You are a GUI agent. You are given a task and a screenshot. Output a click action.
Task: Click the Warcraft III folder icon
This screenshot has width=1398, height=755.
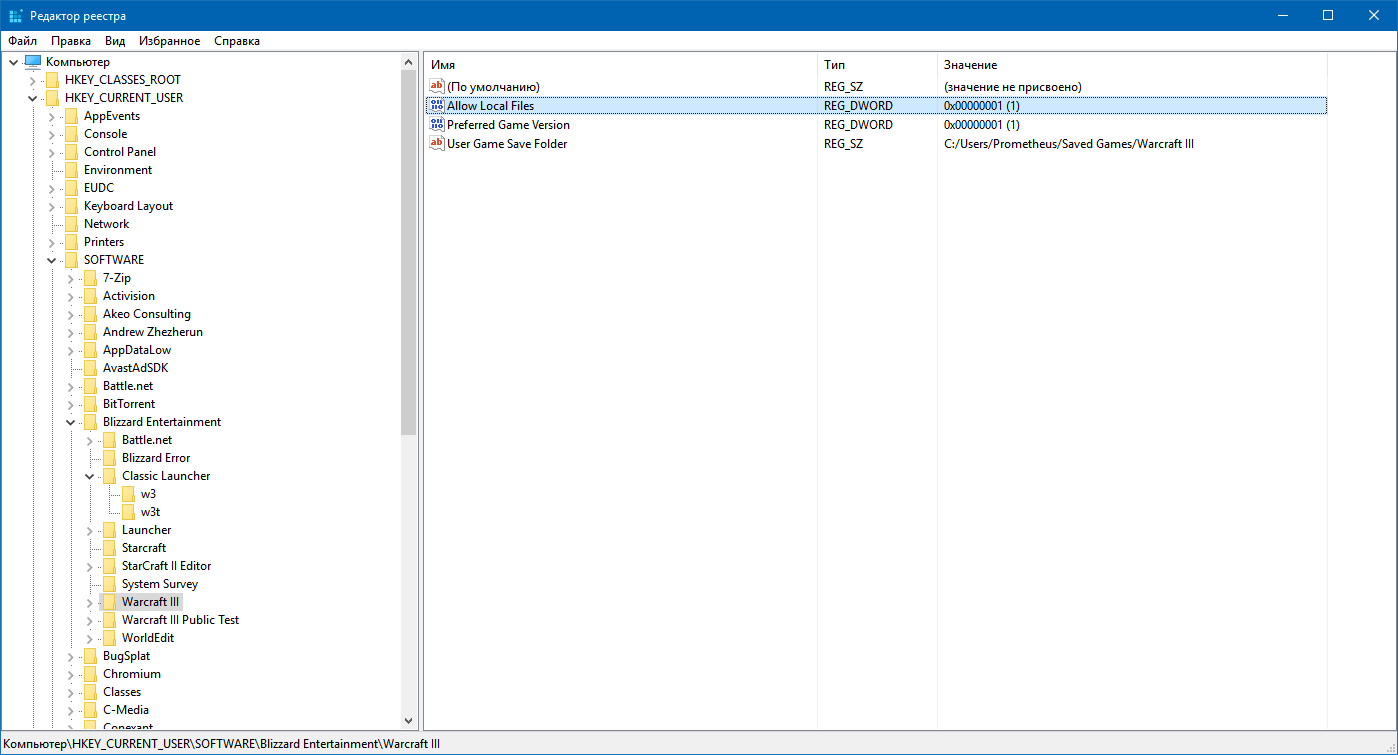click(109, 602)
